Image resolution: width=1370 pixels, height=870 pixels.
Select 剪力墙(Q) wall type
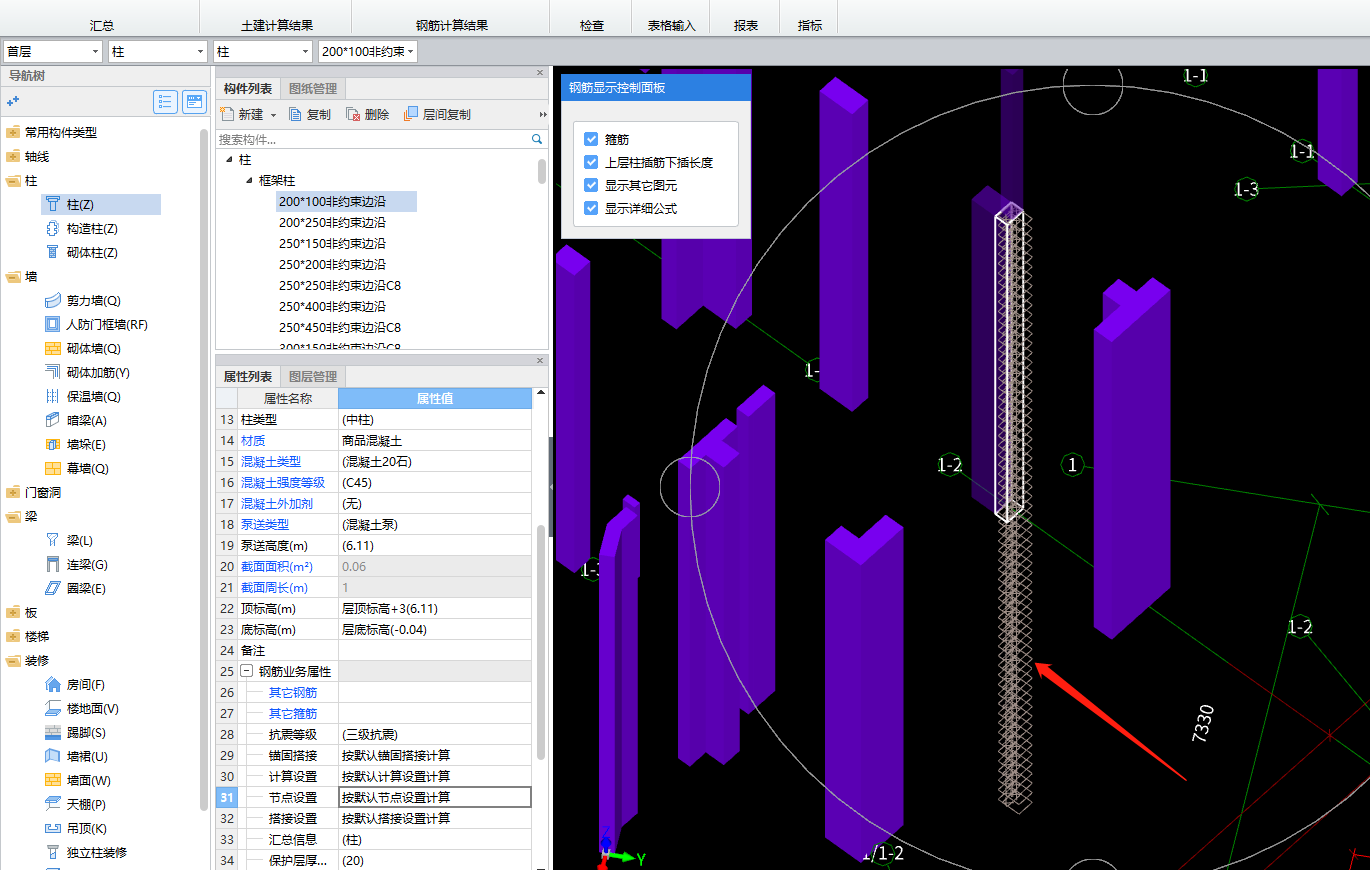click(x=93, y=301)
